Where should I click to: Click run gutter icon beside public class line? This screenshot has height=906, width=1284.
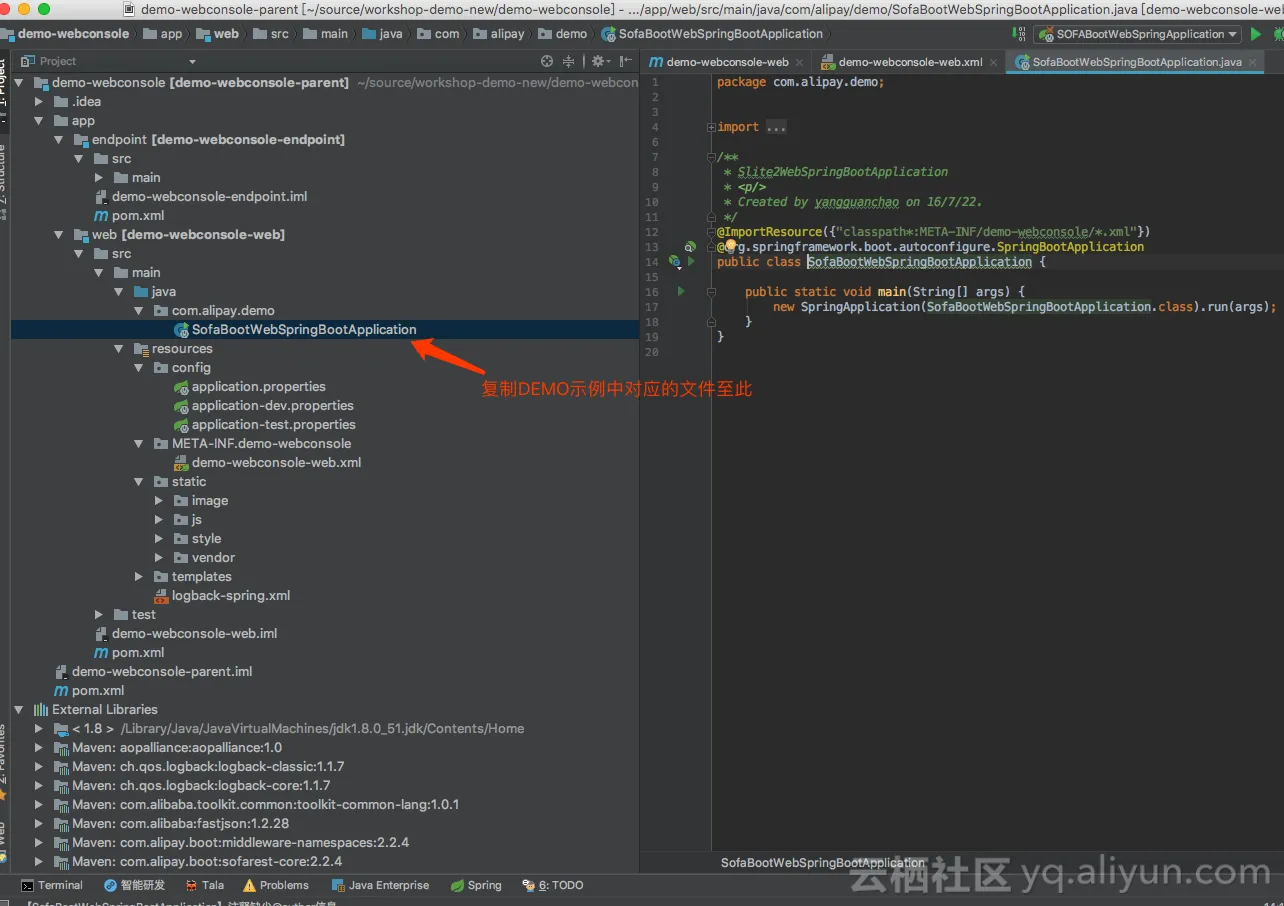click(691, 261)
